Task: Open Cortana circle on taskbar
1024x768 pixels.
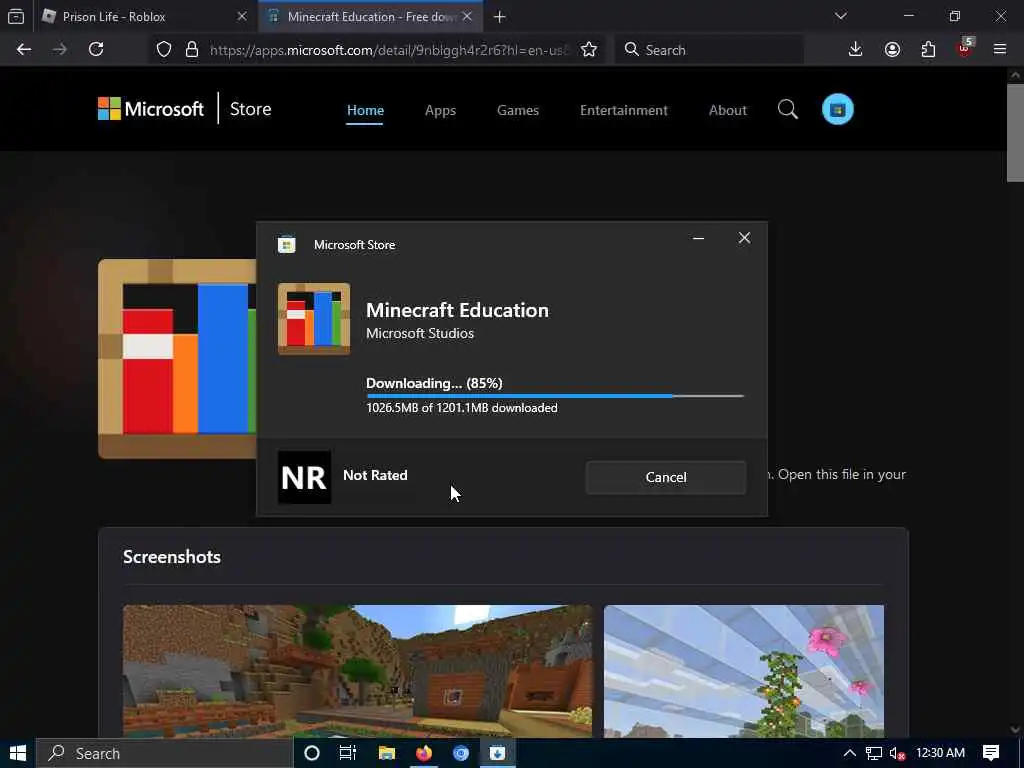Action: (x=312, y=754)
